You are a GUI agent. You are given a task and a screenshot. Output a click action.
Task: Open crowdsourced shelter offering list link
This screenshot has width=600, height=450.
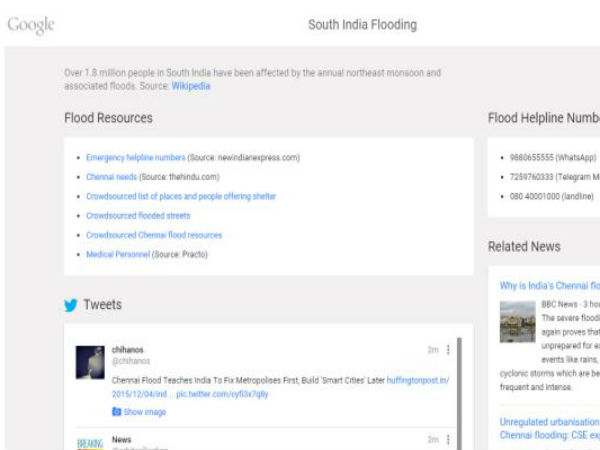click(x=181, y=196)
